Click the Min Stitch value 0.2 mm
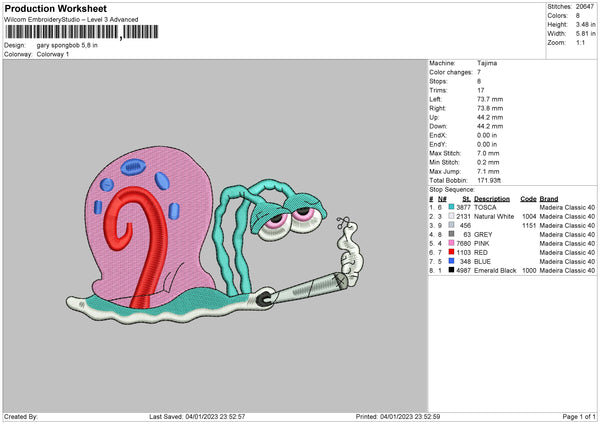600x424 pixels. coord(488,162)
